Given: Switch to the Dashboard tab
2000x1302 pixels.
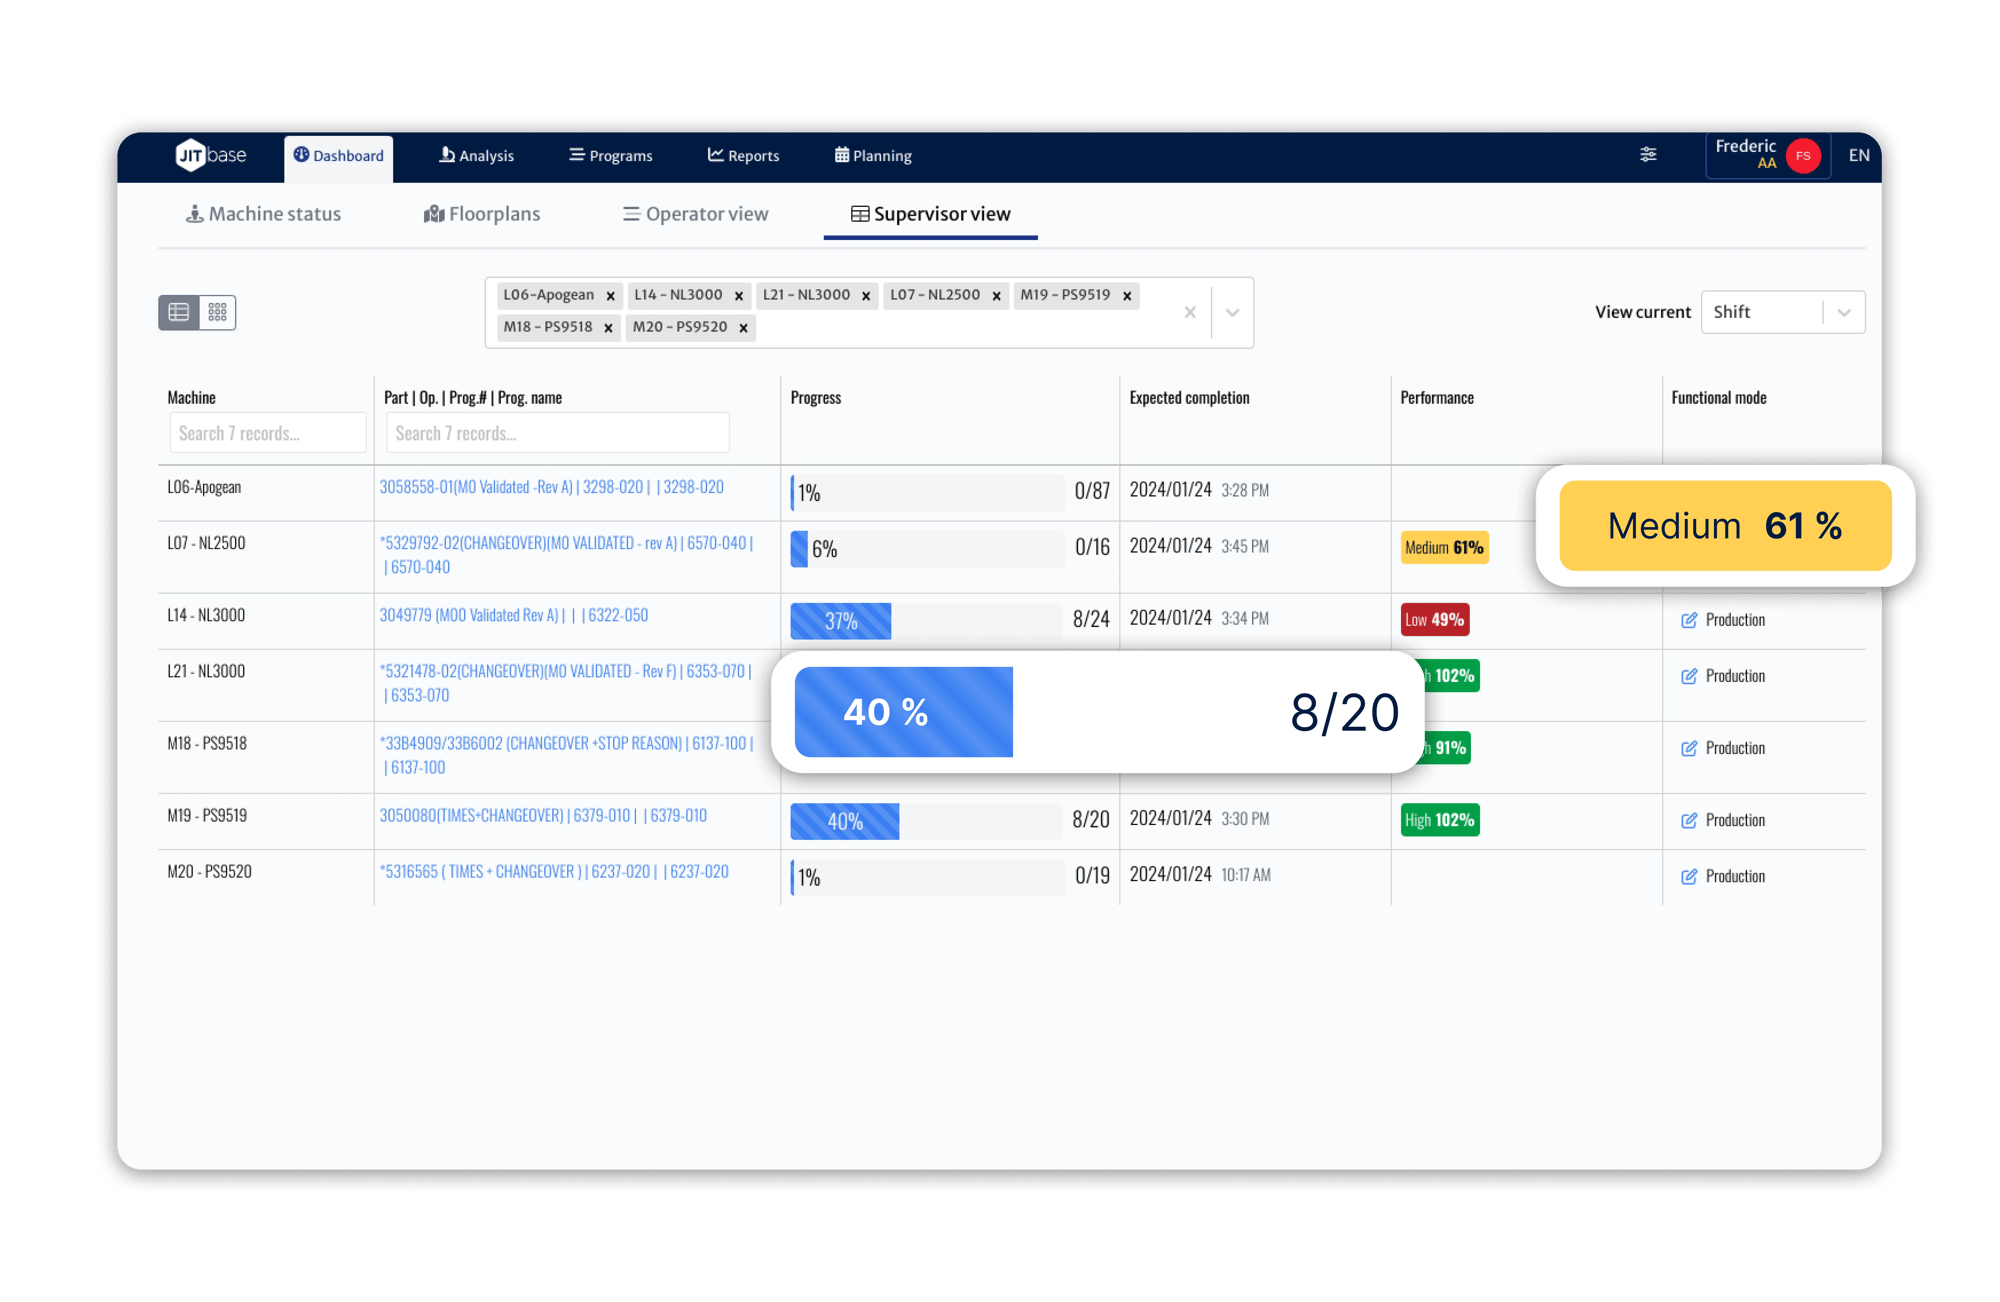Looking at the screenshot, I should click(x=335, y=157).
